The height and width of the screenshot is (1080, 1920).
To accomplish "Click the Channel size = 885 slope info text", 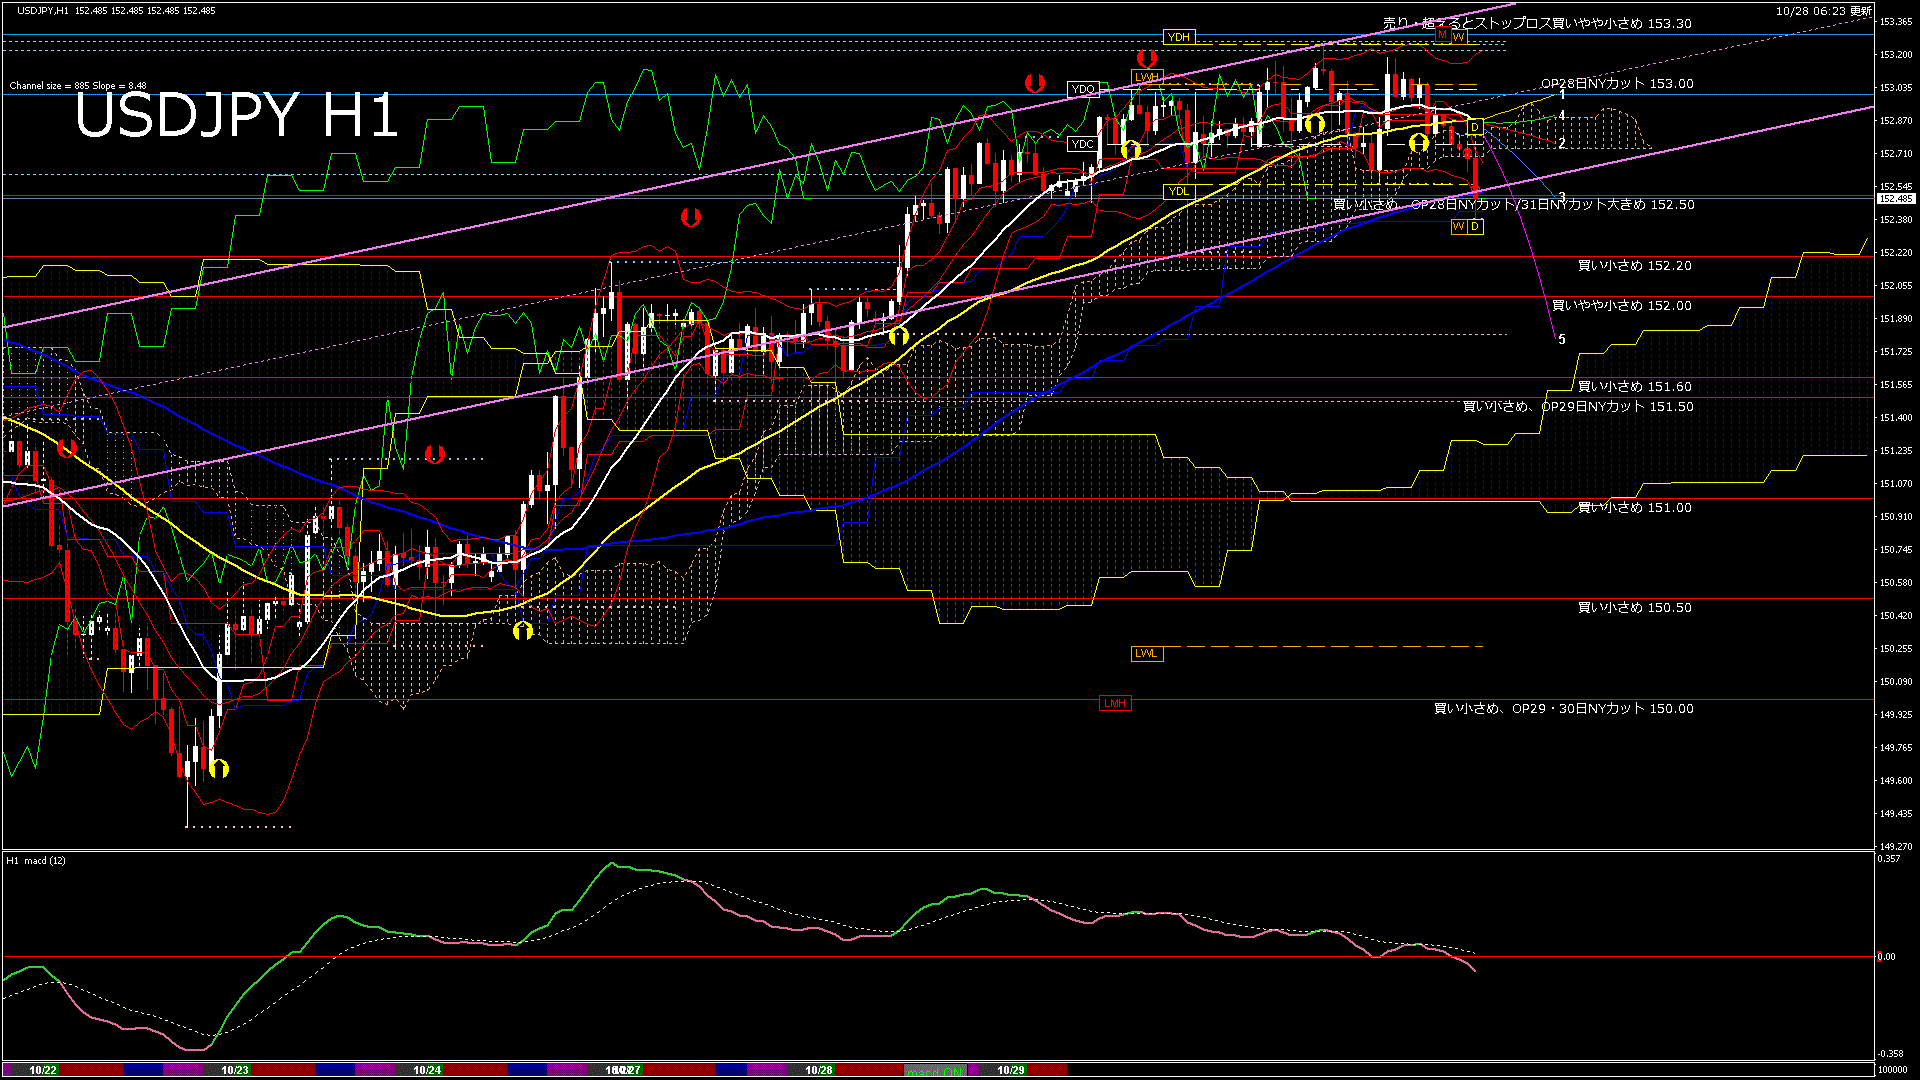I will 78,86.
